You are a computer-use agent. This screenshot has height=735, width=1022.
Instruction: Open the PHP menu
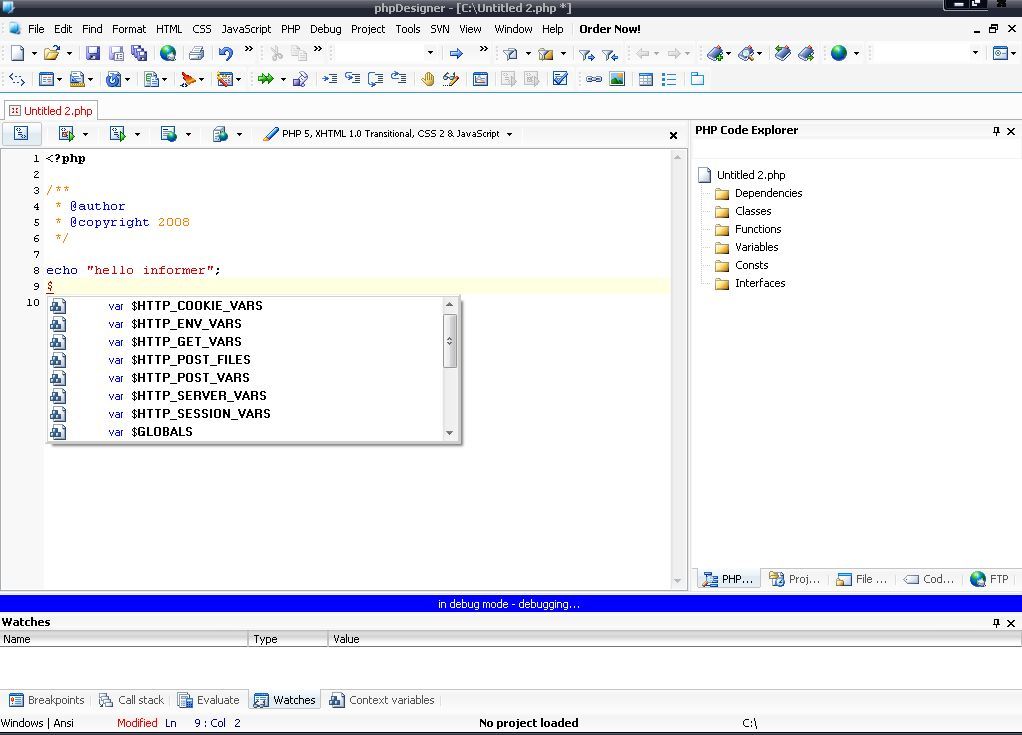click(x=291, y=29)
